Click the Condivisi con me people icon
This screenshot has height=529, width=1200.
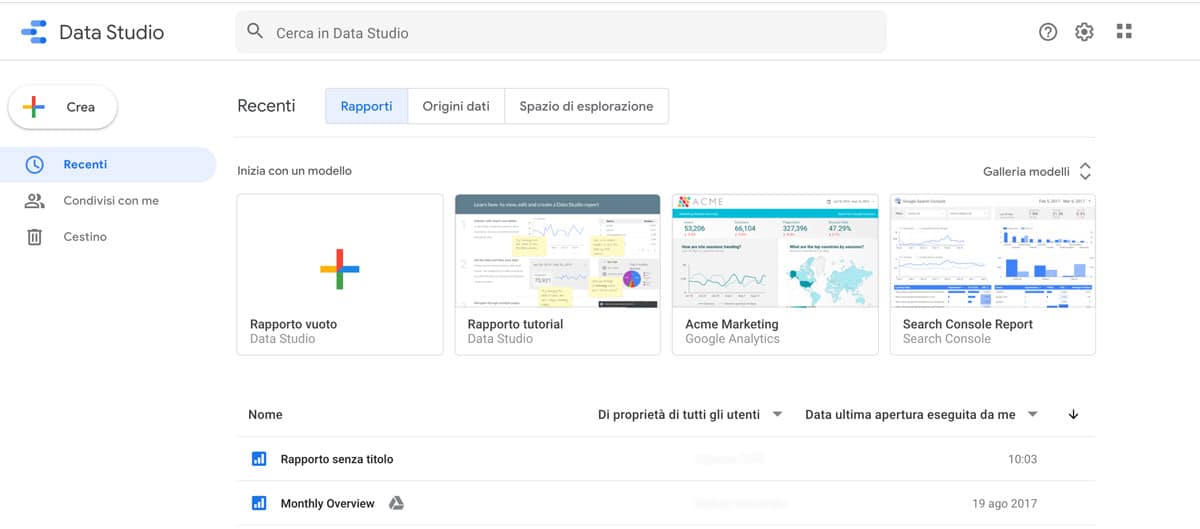pos(35,201)
